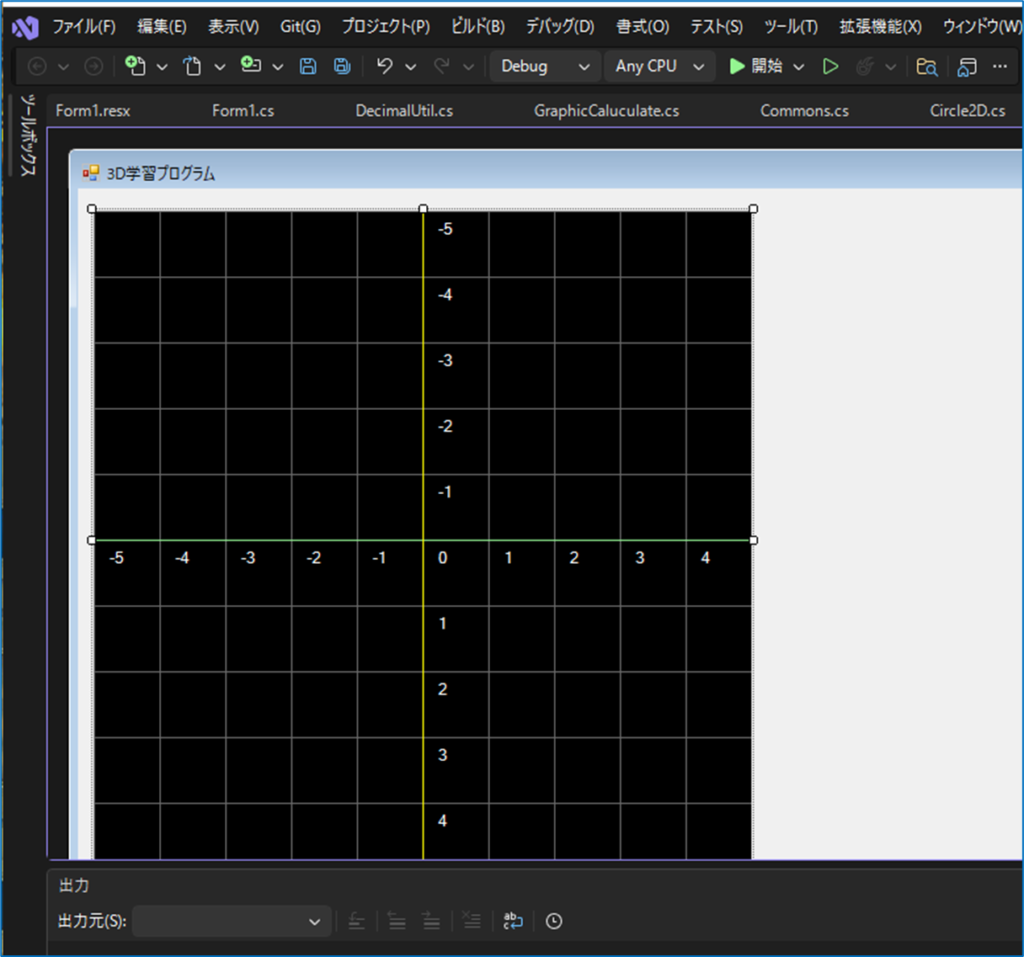Click the Undo arrow icon
The width and height of the screenshot is (1024, 957).
[x=385, y=66]
